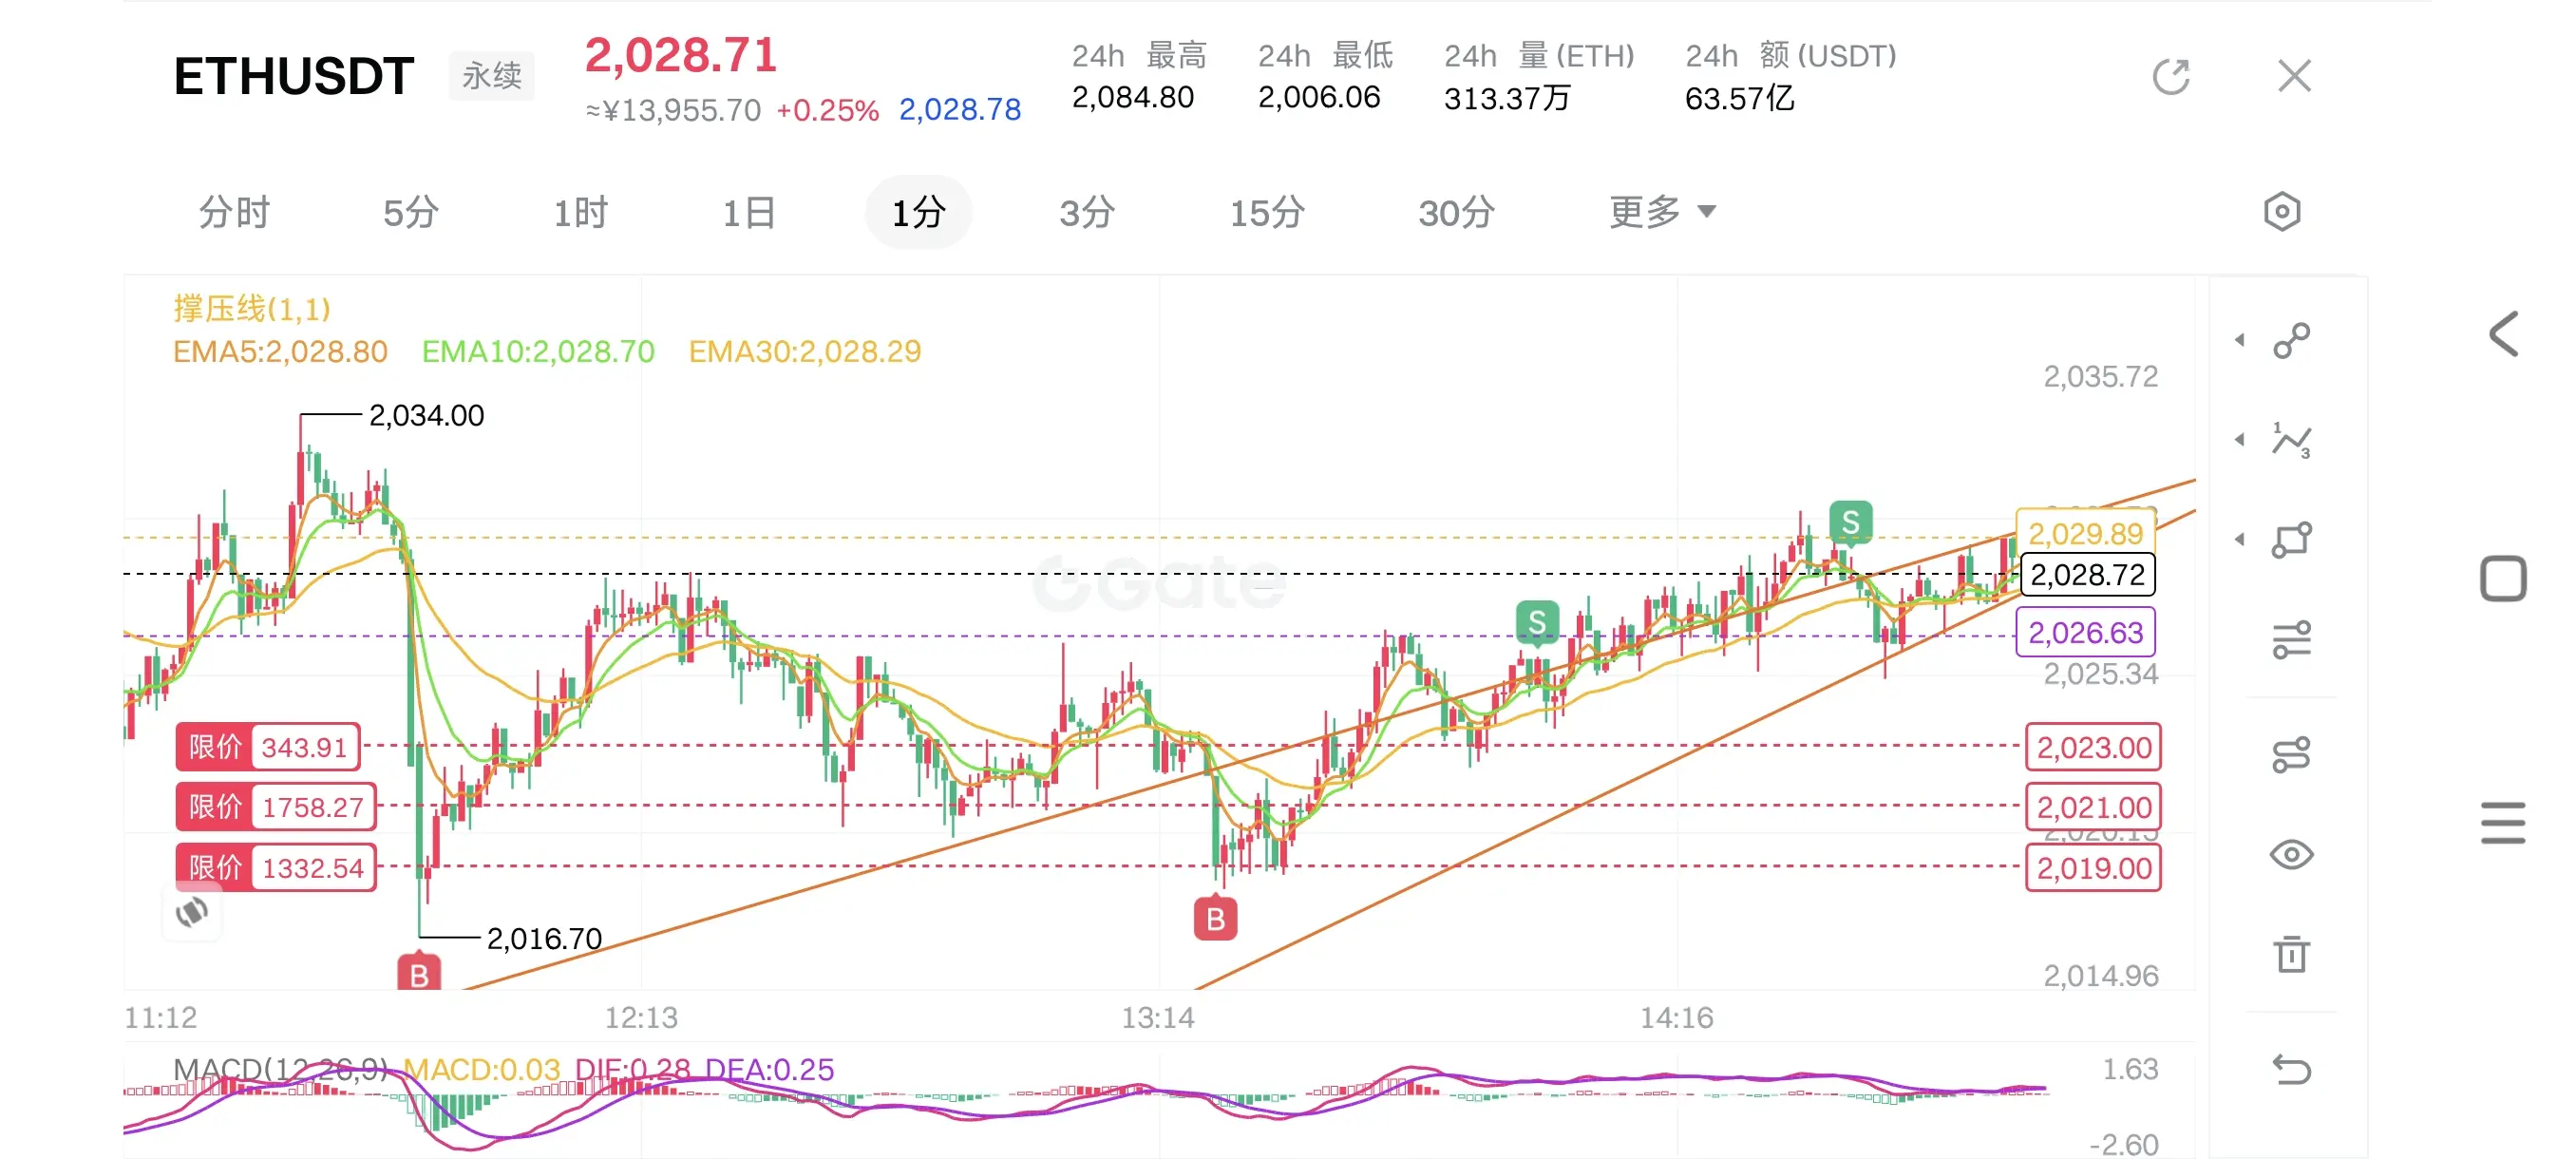Expand the 更多 timeframe dropdown

point(1661,212)
